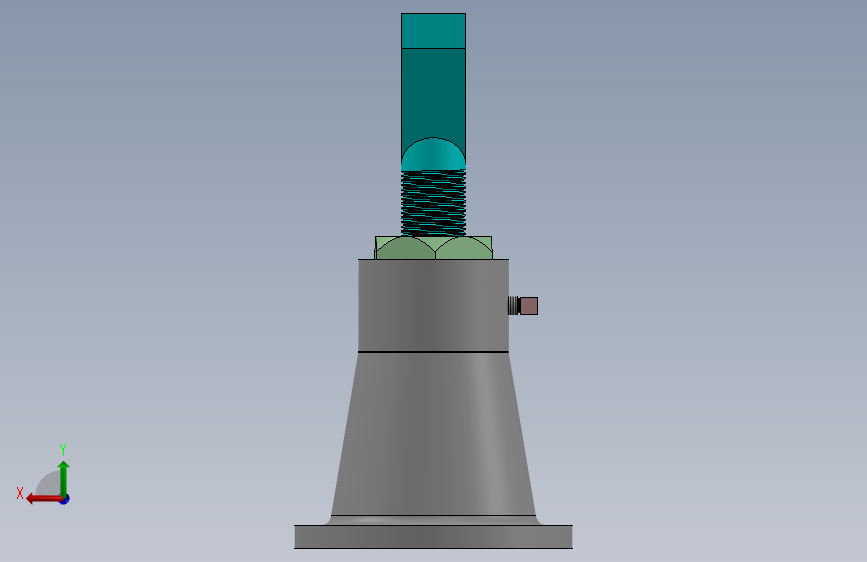Select the teal rounded dome above the threads
This screenshot has width=867, height=562.
pyautogui.click(x=434, y=156)
